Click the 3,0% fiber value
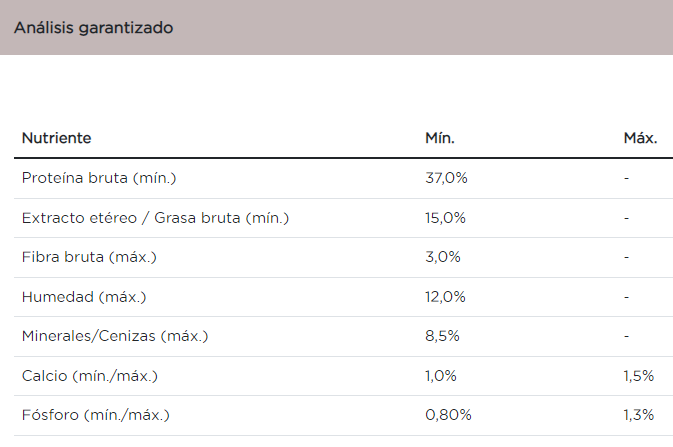This screenshot has width=673, height=447. point(443,257)
